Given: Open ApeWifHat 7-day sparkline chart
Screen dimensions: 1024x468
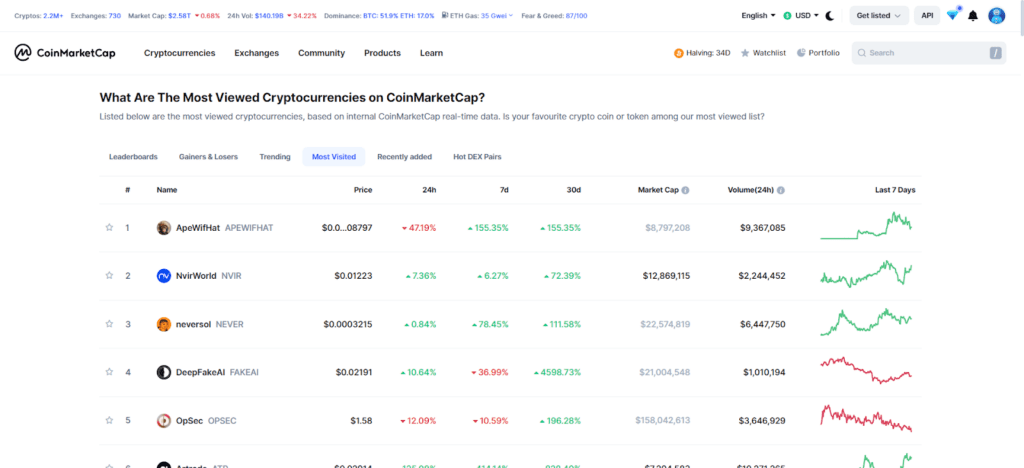Looking at the screenshot, I should coord(867,225).
